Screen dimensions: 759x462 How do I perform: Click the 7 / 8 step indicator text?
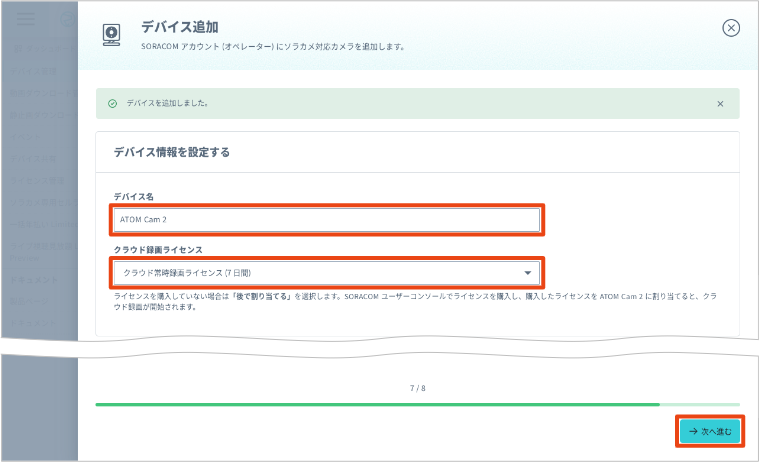coord(418,387)
